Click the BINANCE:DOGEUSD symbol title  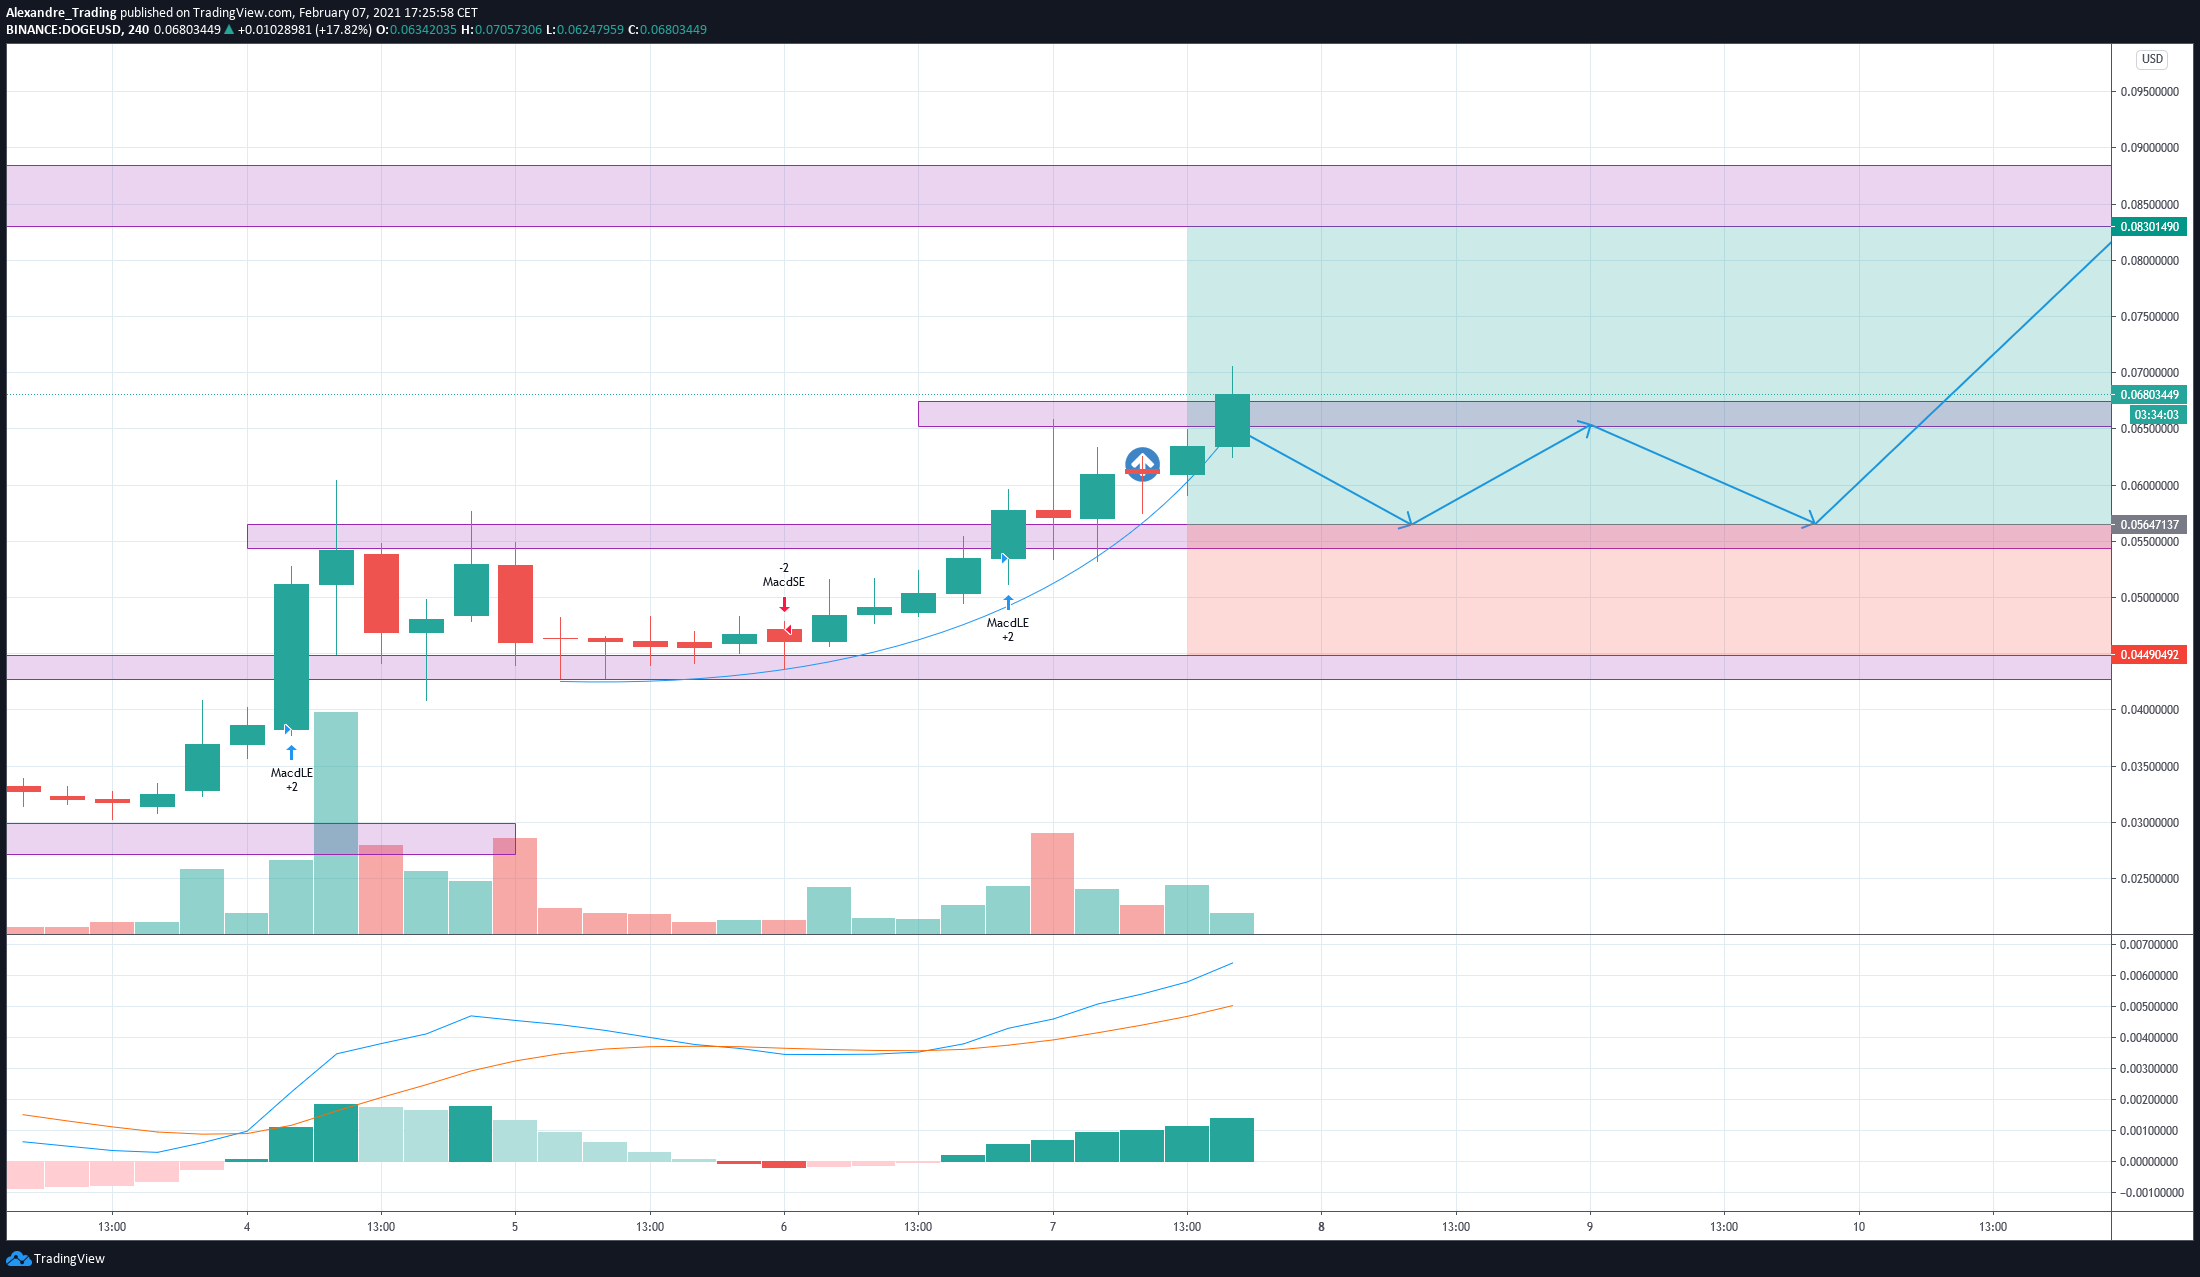(64, 30)
